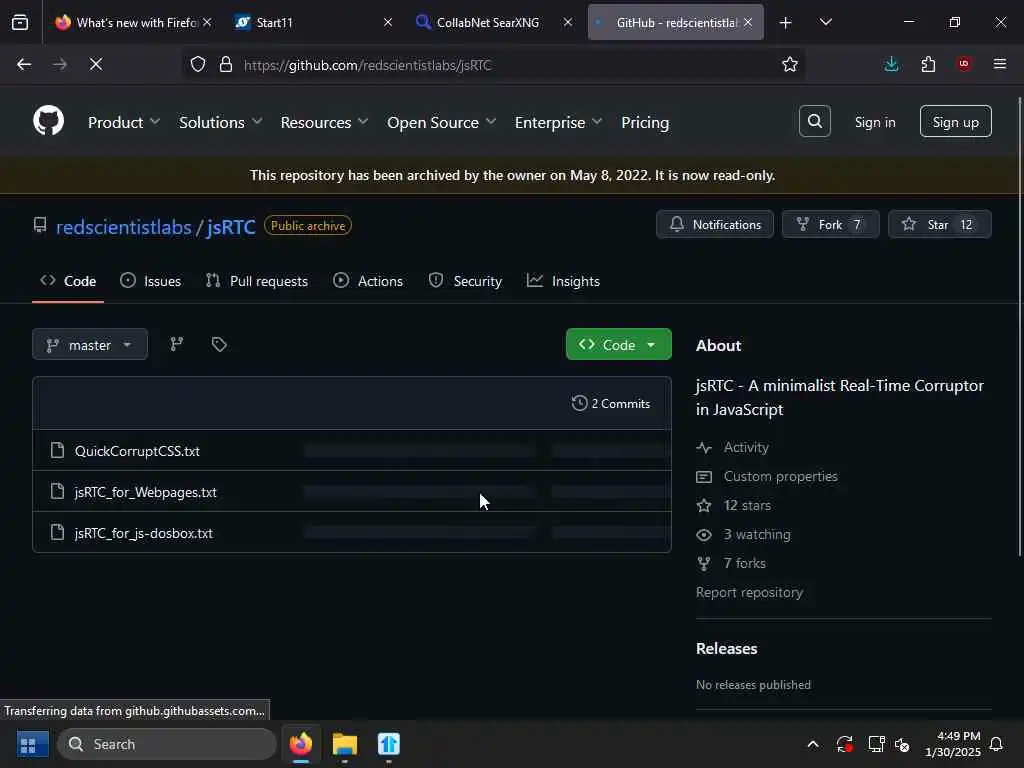Click the Sign in link
The height and width of the screenshot is (768, 1024).
(x=874, y=122)
